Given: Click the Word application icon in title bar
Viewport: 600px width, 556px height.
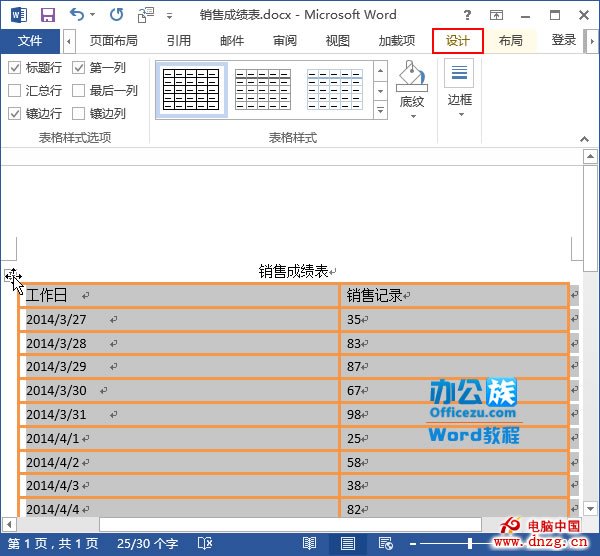Looking at the screenshot, I should (18, 15).
